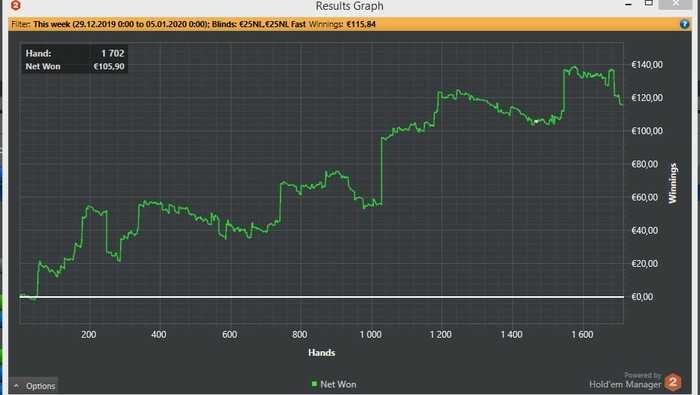Click the Hand 1 702 tooltip row
700x395 pixels.
coord(75,53)
